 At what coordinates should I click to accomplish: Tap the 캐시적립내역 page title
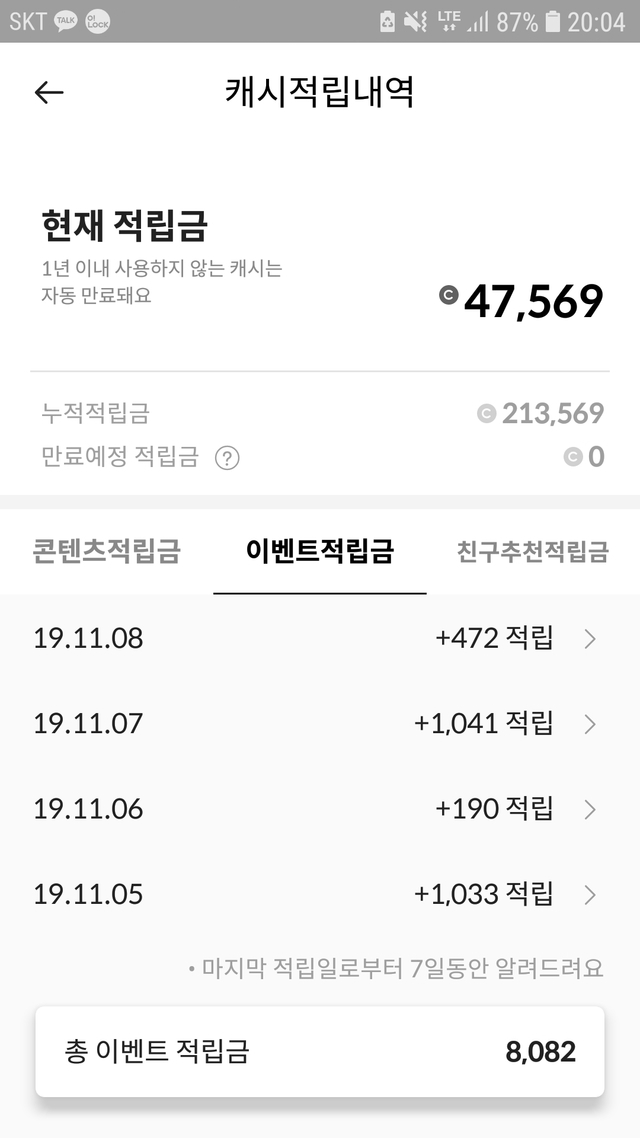point(320,93)
